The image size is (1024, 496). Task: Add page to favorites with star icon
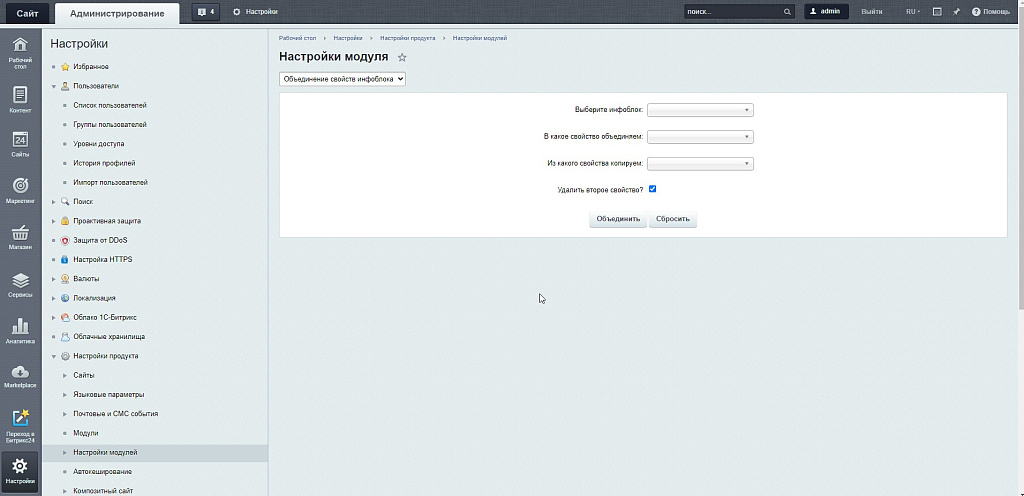pyautogui.click(x=402, y=58)
